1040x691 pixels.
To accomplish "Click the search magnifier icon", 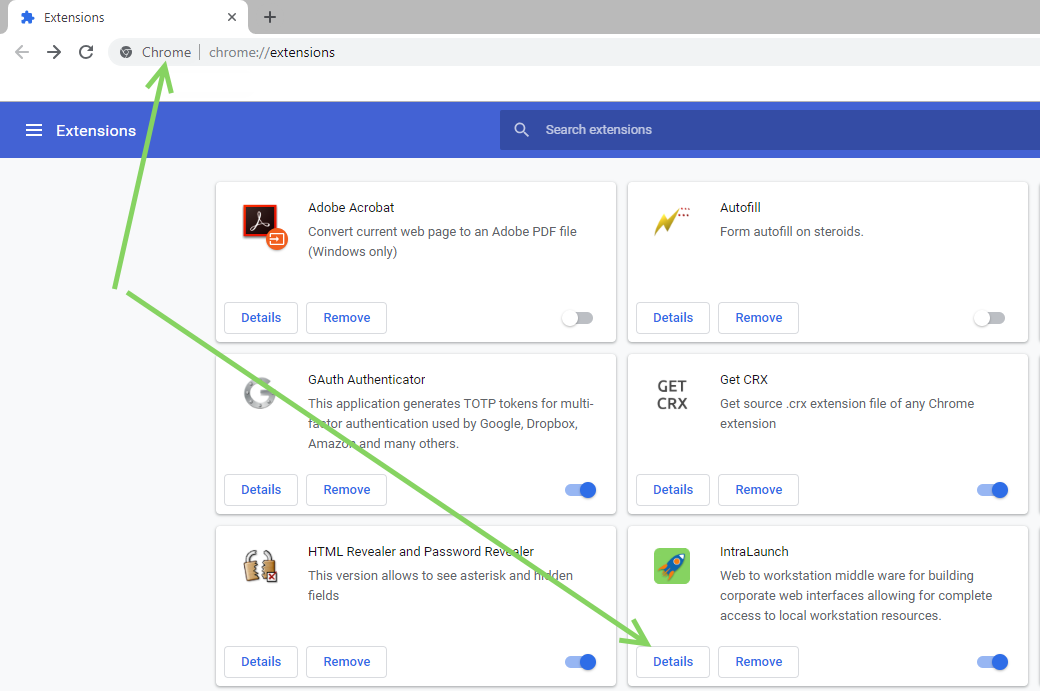I will (521, 130).
